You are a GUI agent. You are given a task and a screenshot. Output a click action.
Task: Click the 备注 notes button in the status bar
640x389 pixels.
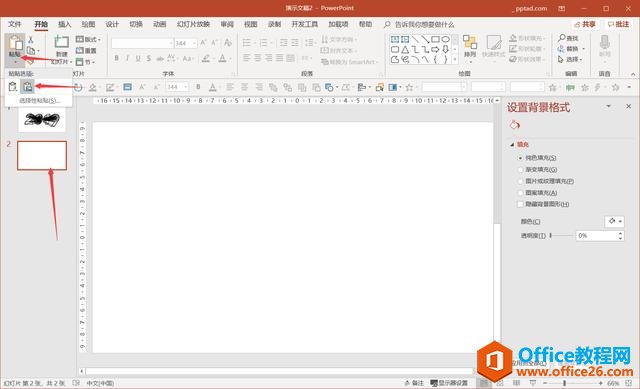point(414,383)
